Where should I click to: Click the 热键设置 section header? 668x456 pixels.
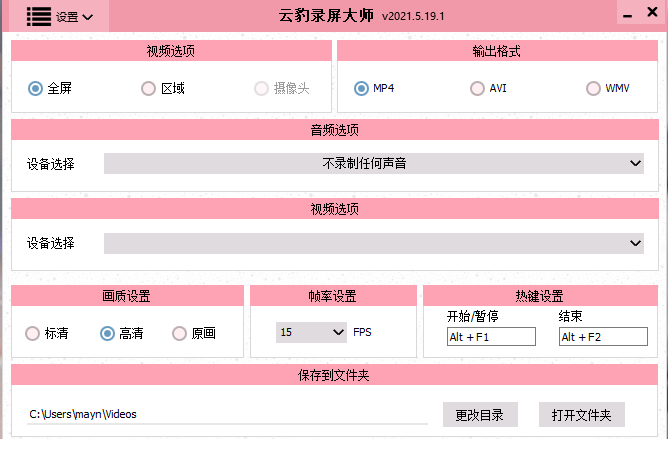(540, 296)
